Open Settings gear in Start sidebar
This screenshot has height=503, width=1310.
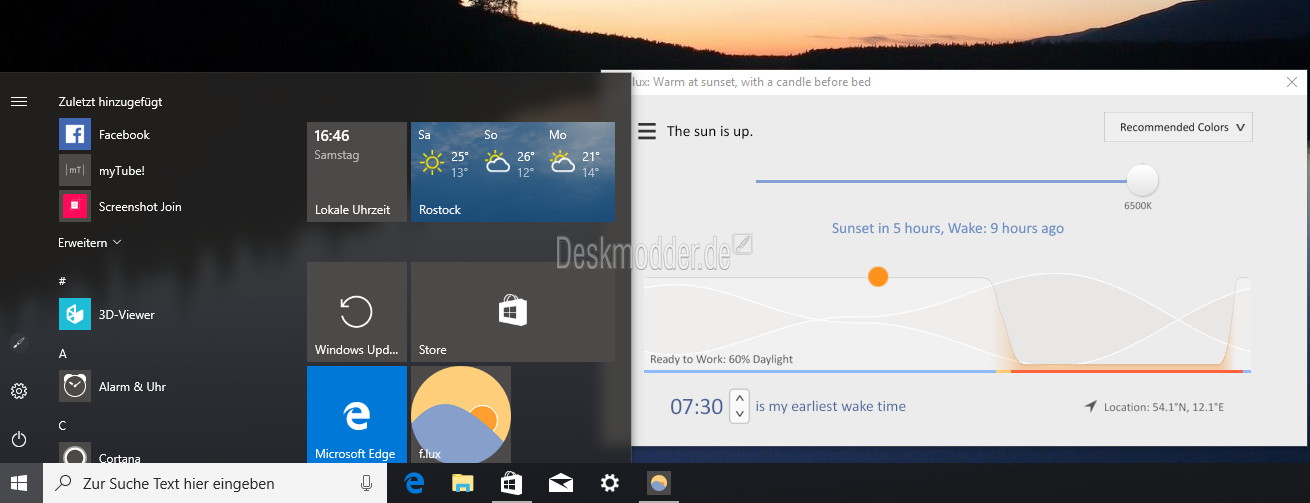(x=18, y=391)
